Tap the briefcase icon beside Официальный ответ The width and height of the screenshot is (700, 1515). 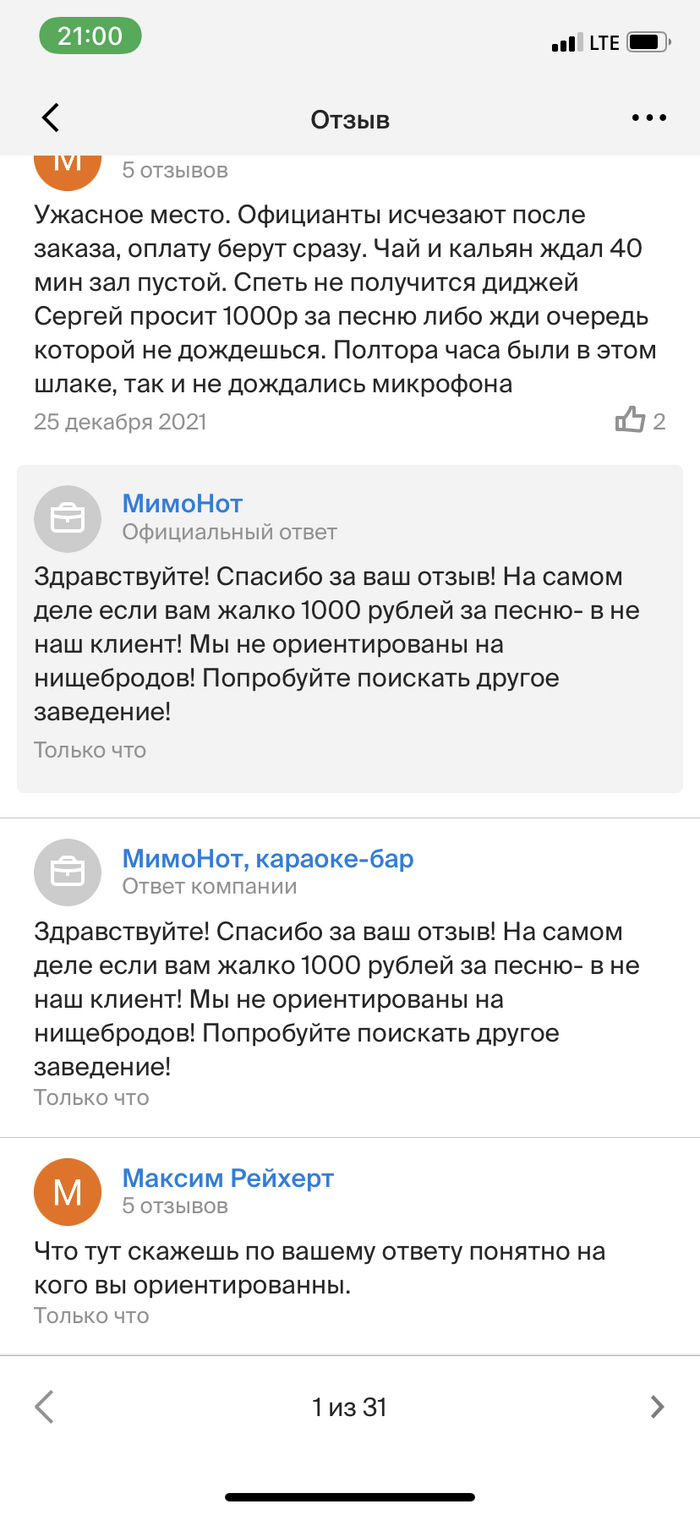(x=68, y=518)
